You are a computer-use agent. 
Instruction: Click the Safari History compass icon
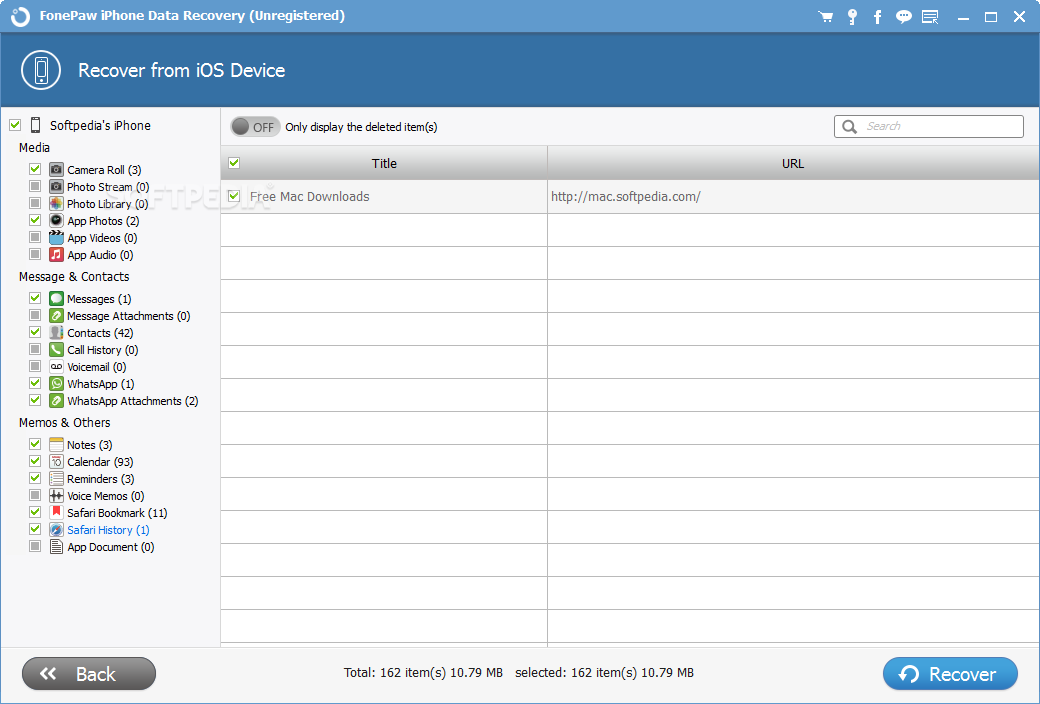(56, 529)
